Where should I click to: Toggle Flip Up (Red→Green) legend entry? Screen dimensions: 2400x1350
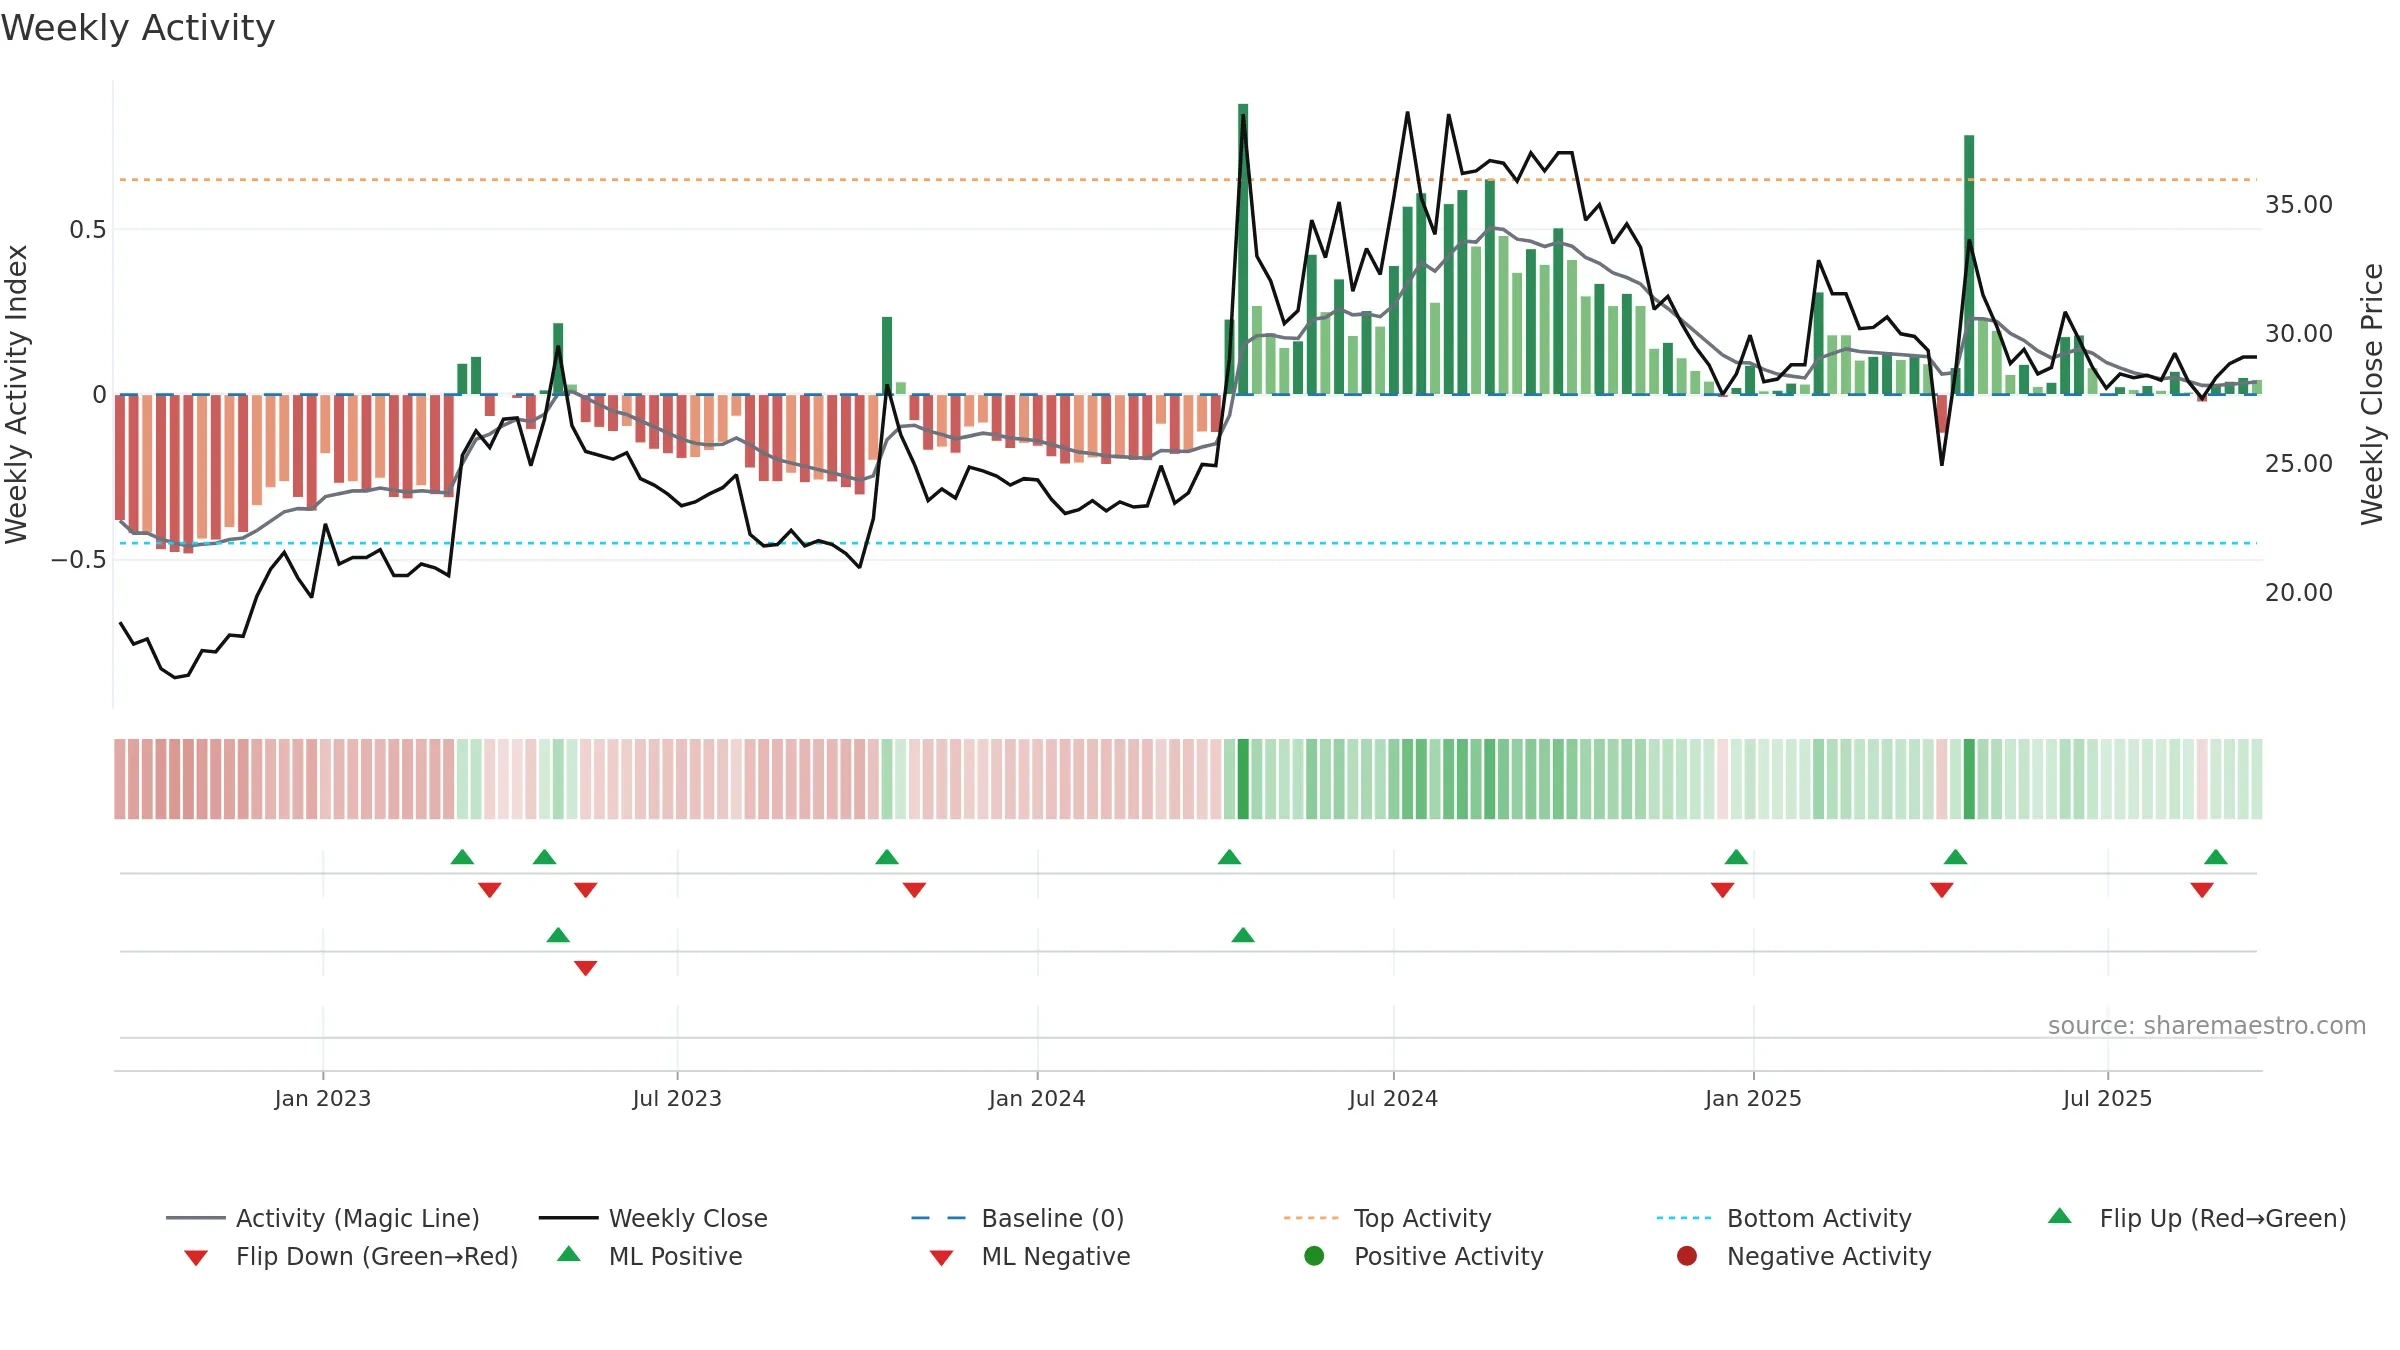coord(2197,1218)
